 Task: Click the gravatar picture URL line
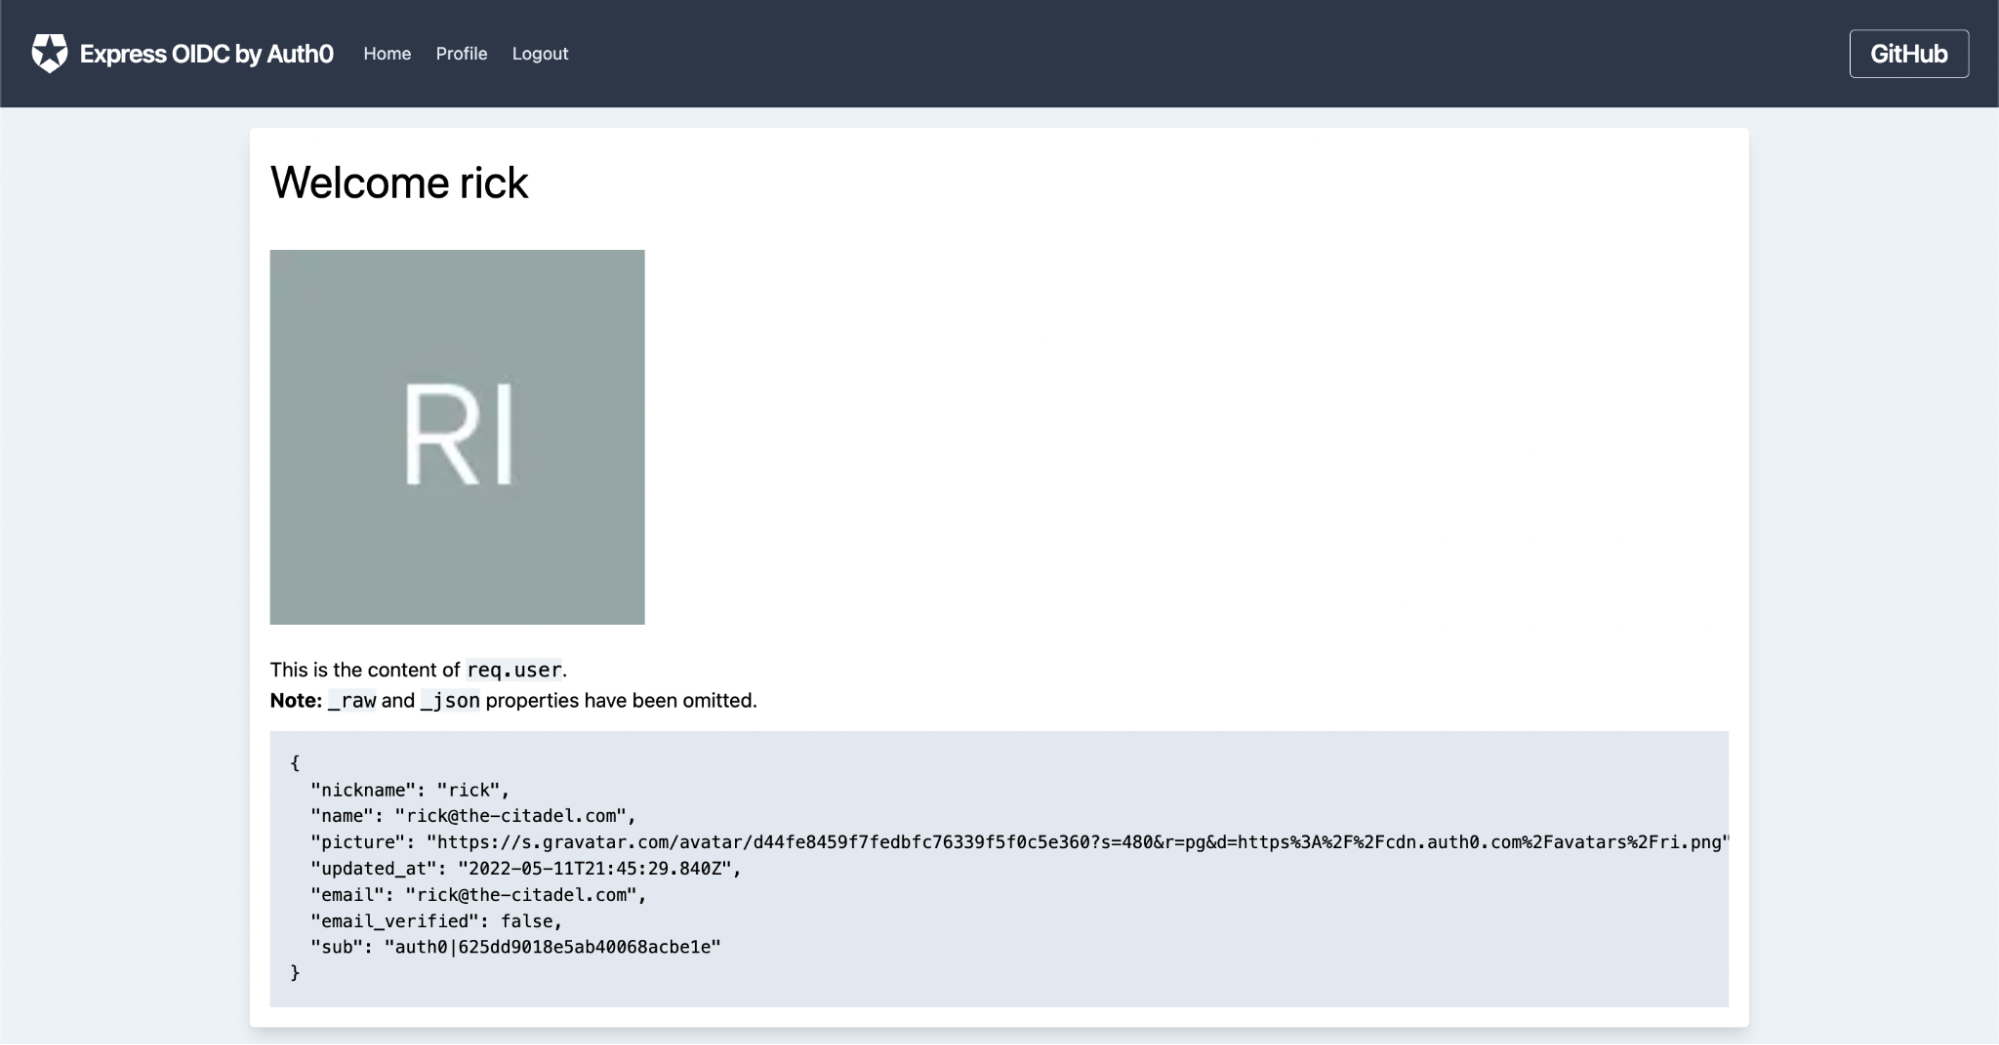pos(1019,842)
